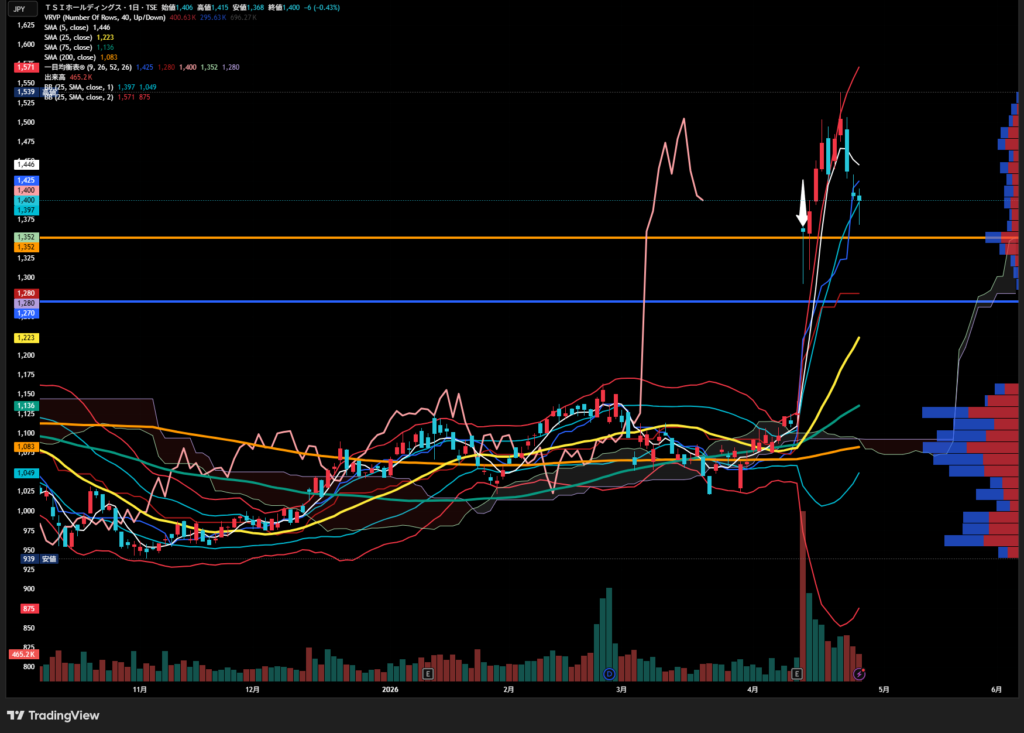The height and width of the screenshot is (733, 1024).
Task: Click the dividend D marker before March
Action: [609, 675]
